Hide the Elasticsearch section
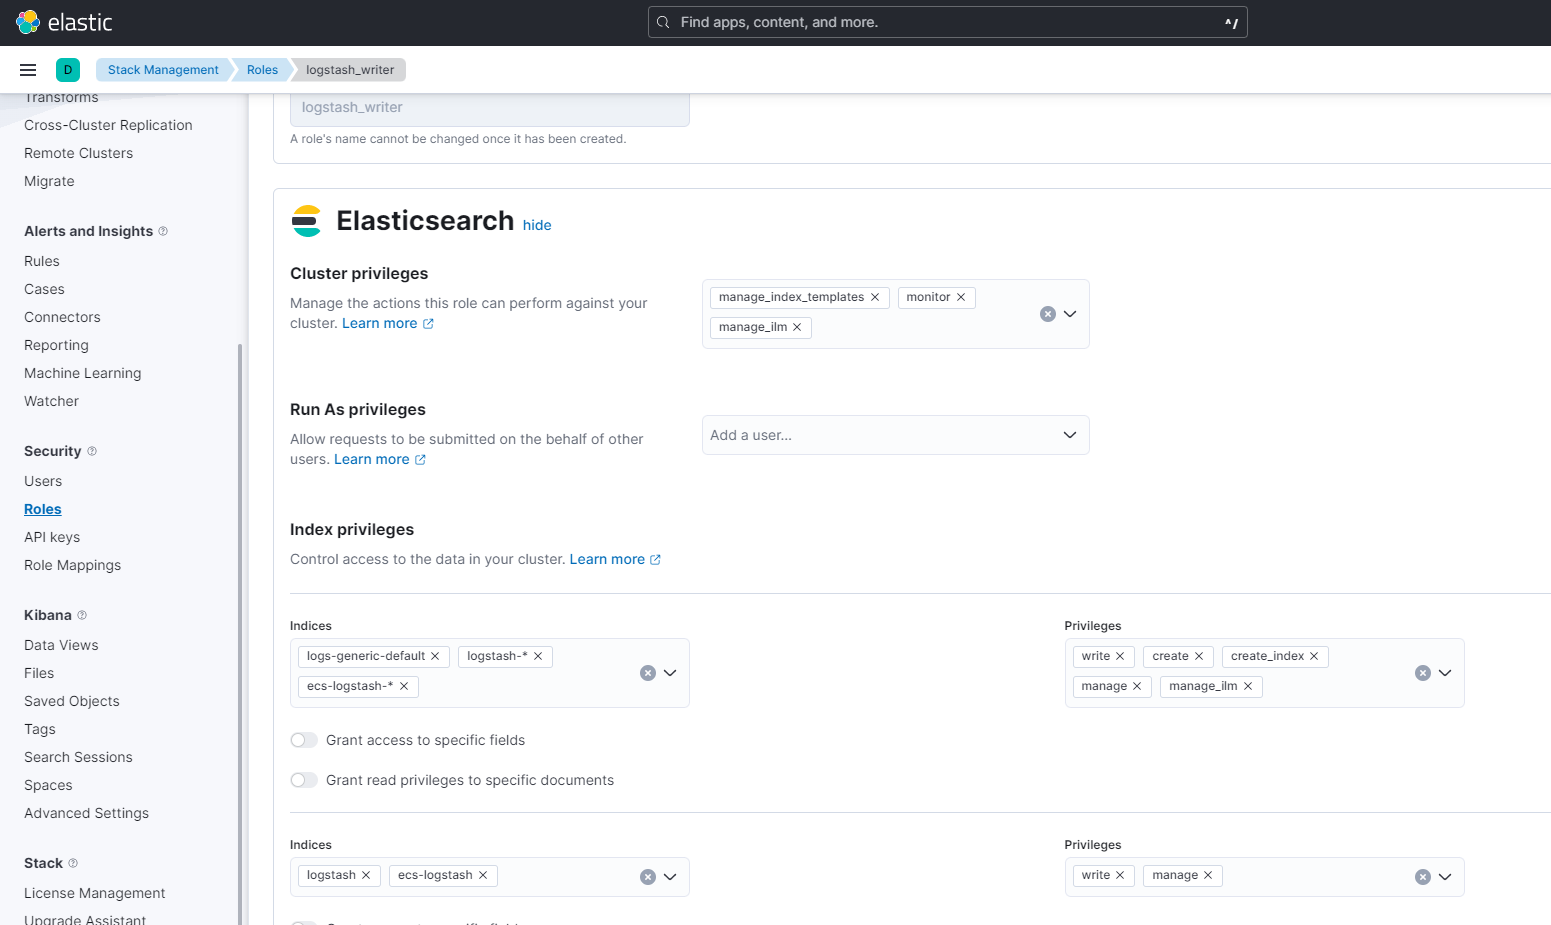1551x925 pixels. coord(537,225)
